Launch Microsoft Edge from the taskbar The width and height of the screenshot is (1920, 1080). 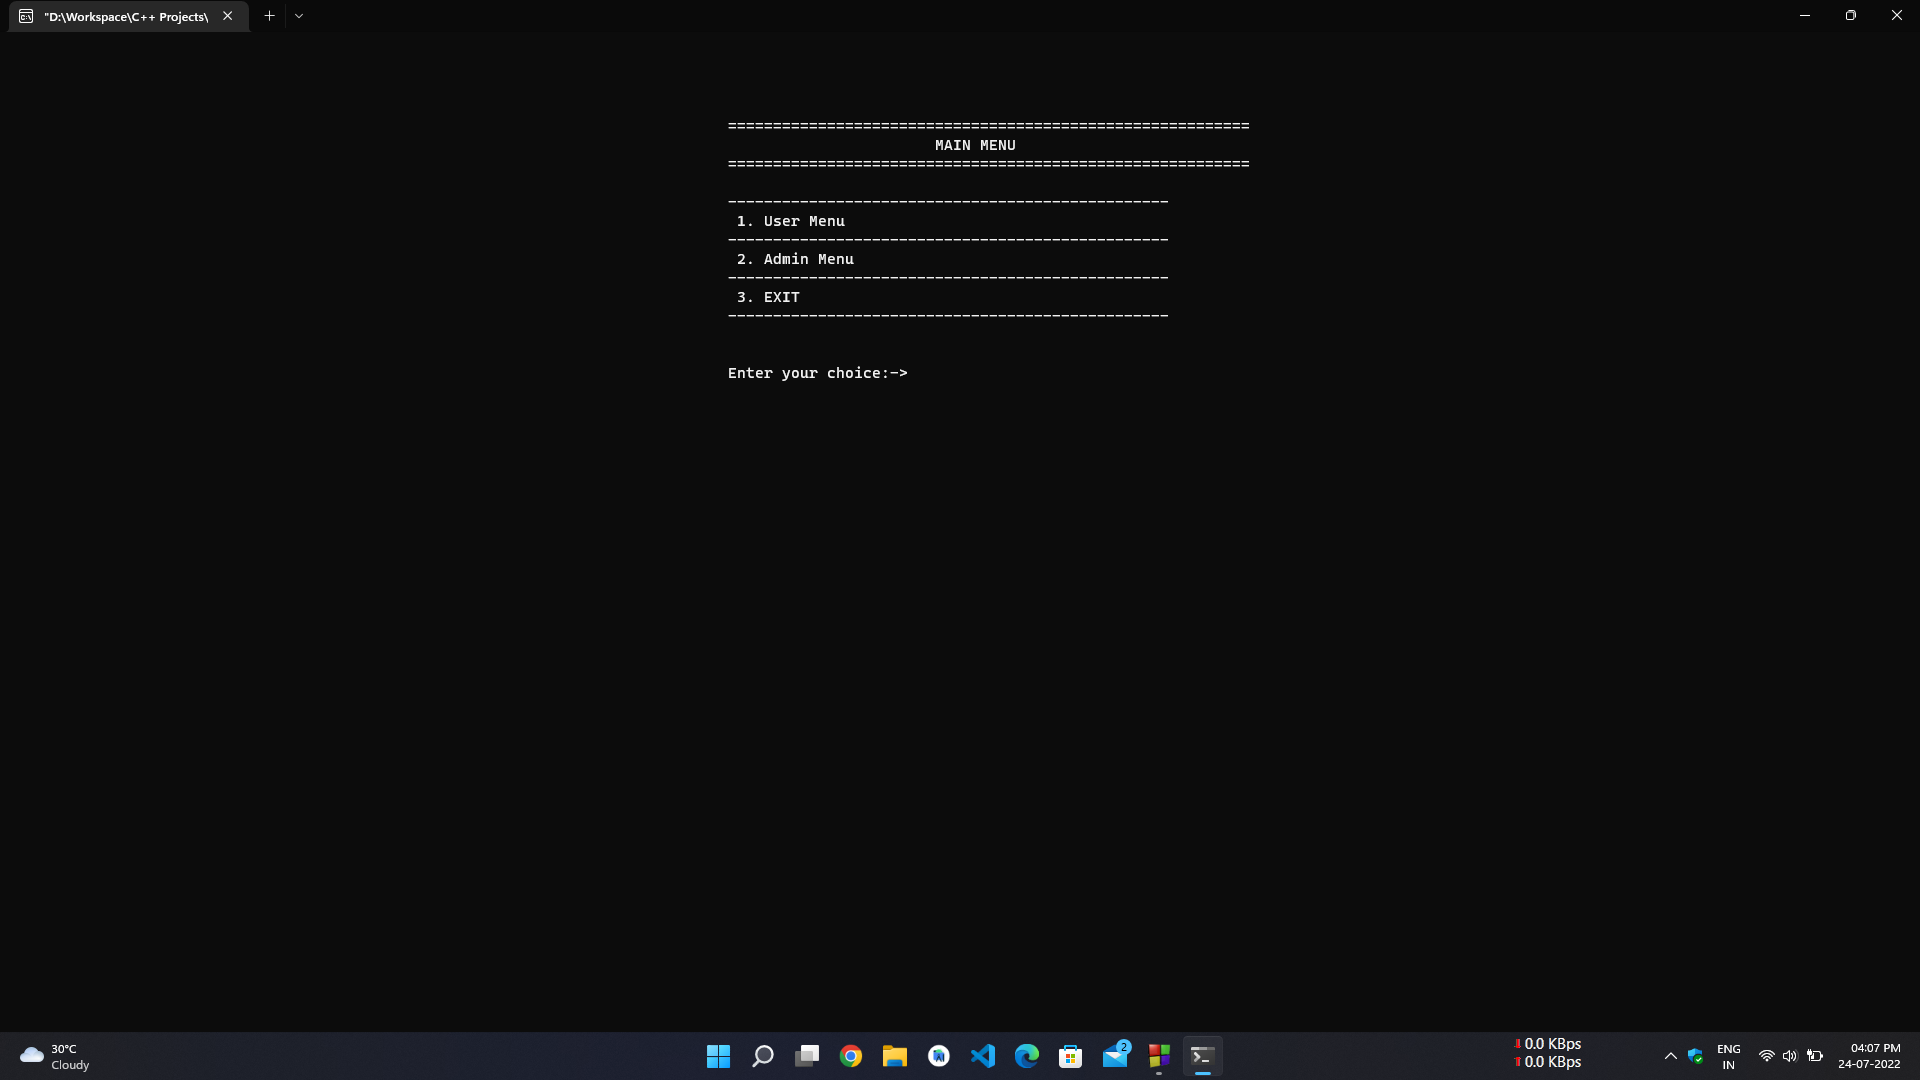coord(1027,1056)
